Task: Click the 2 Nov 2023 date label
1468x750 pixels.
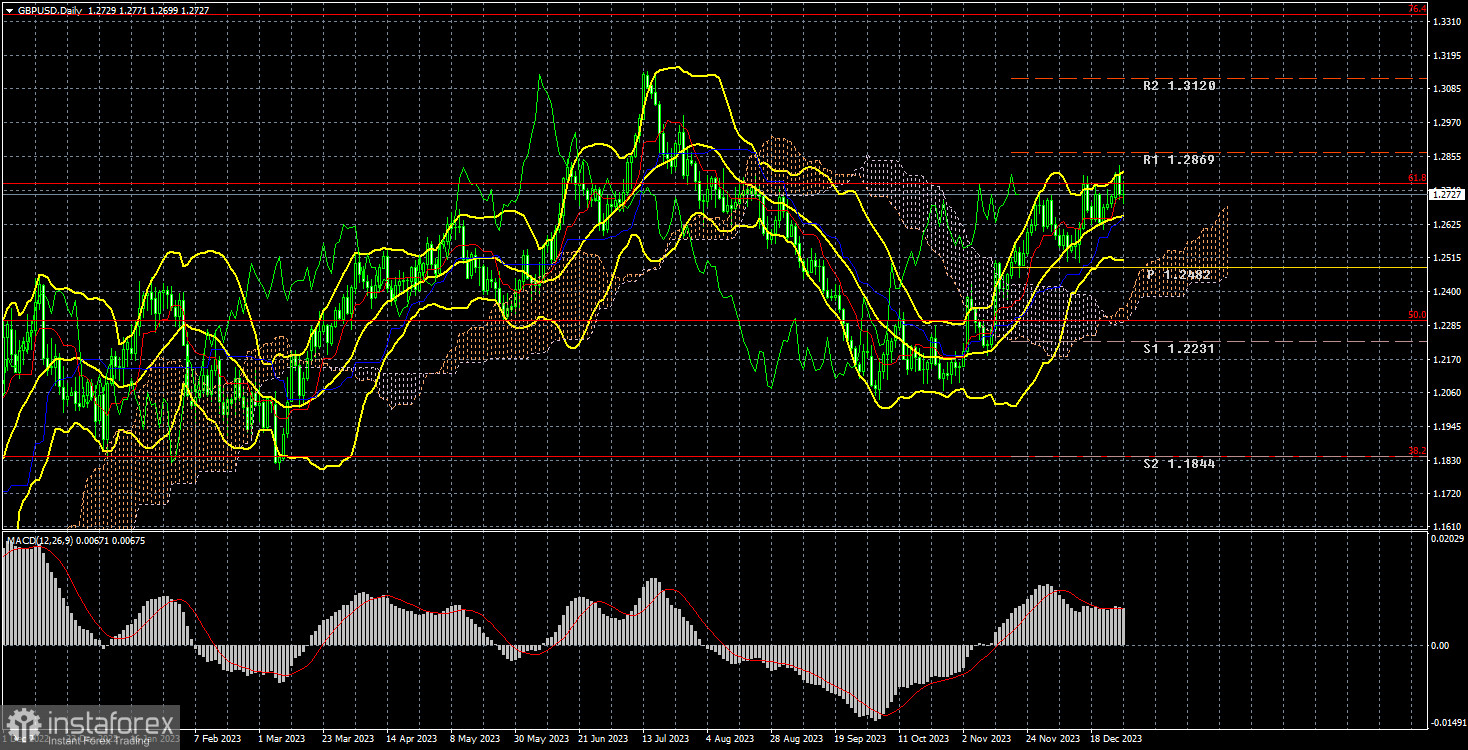Action: (x=987, y=739)
